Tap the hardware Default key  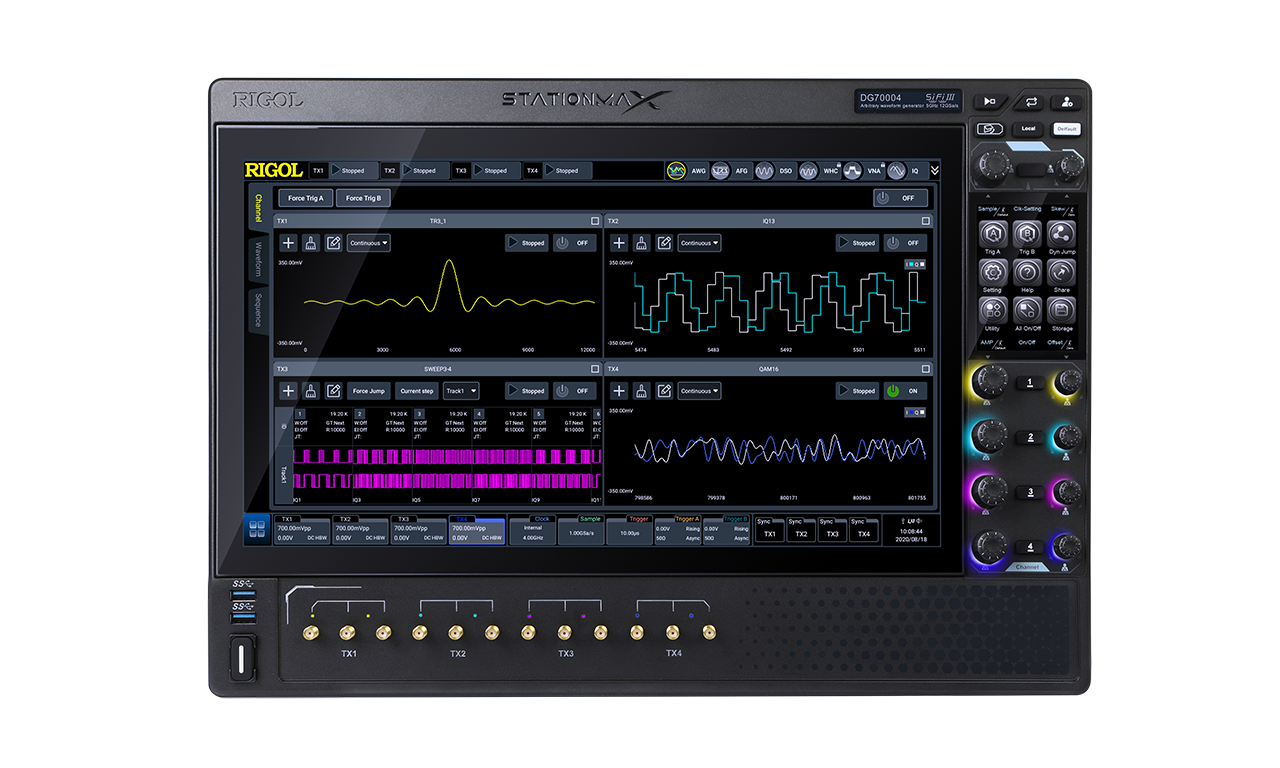coord(1067,129)
